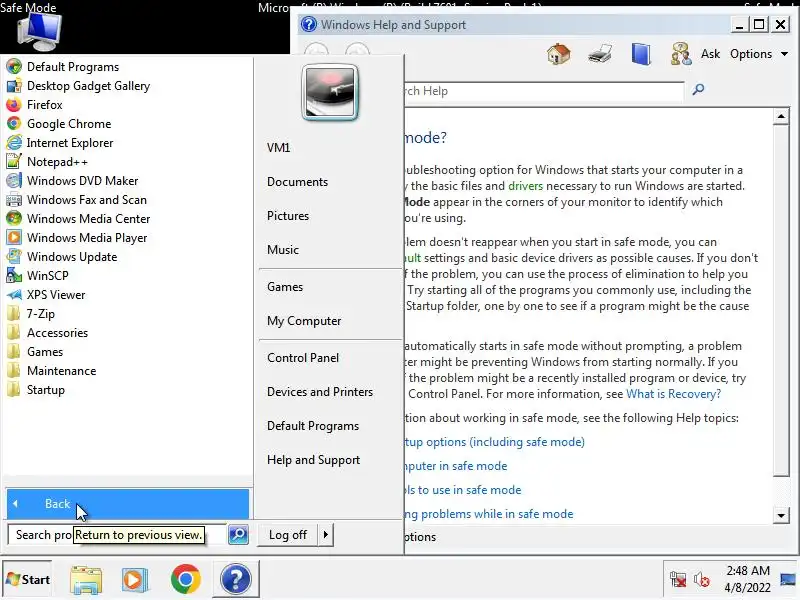Open Music from the Start menu
Screen dimensions: 800x600
click(x=283, y=250)
